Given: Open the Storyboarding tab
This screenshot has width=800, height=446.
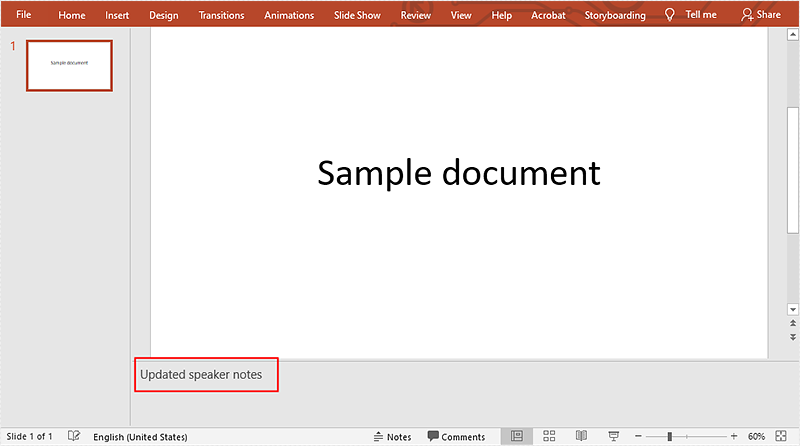Looking at the screenshot, I should [615, 15].
